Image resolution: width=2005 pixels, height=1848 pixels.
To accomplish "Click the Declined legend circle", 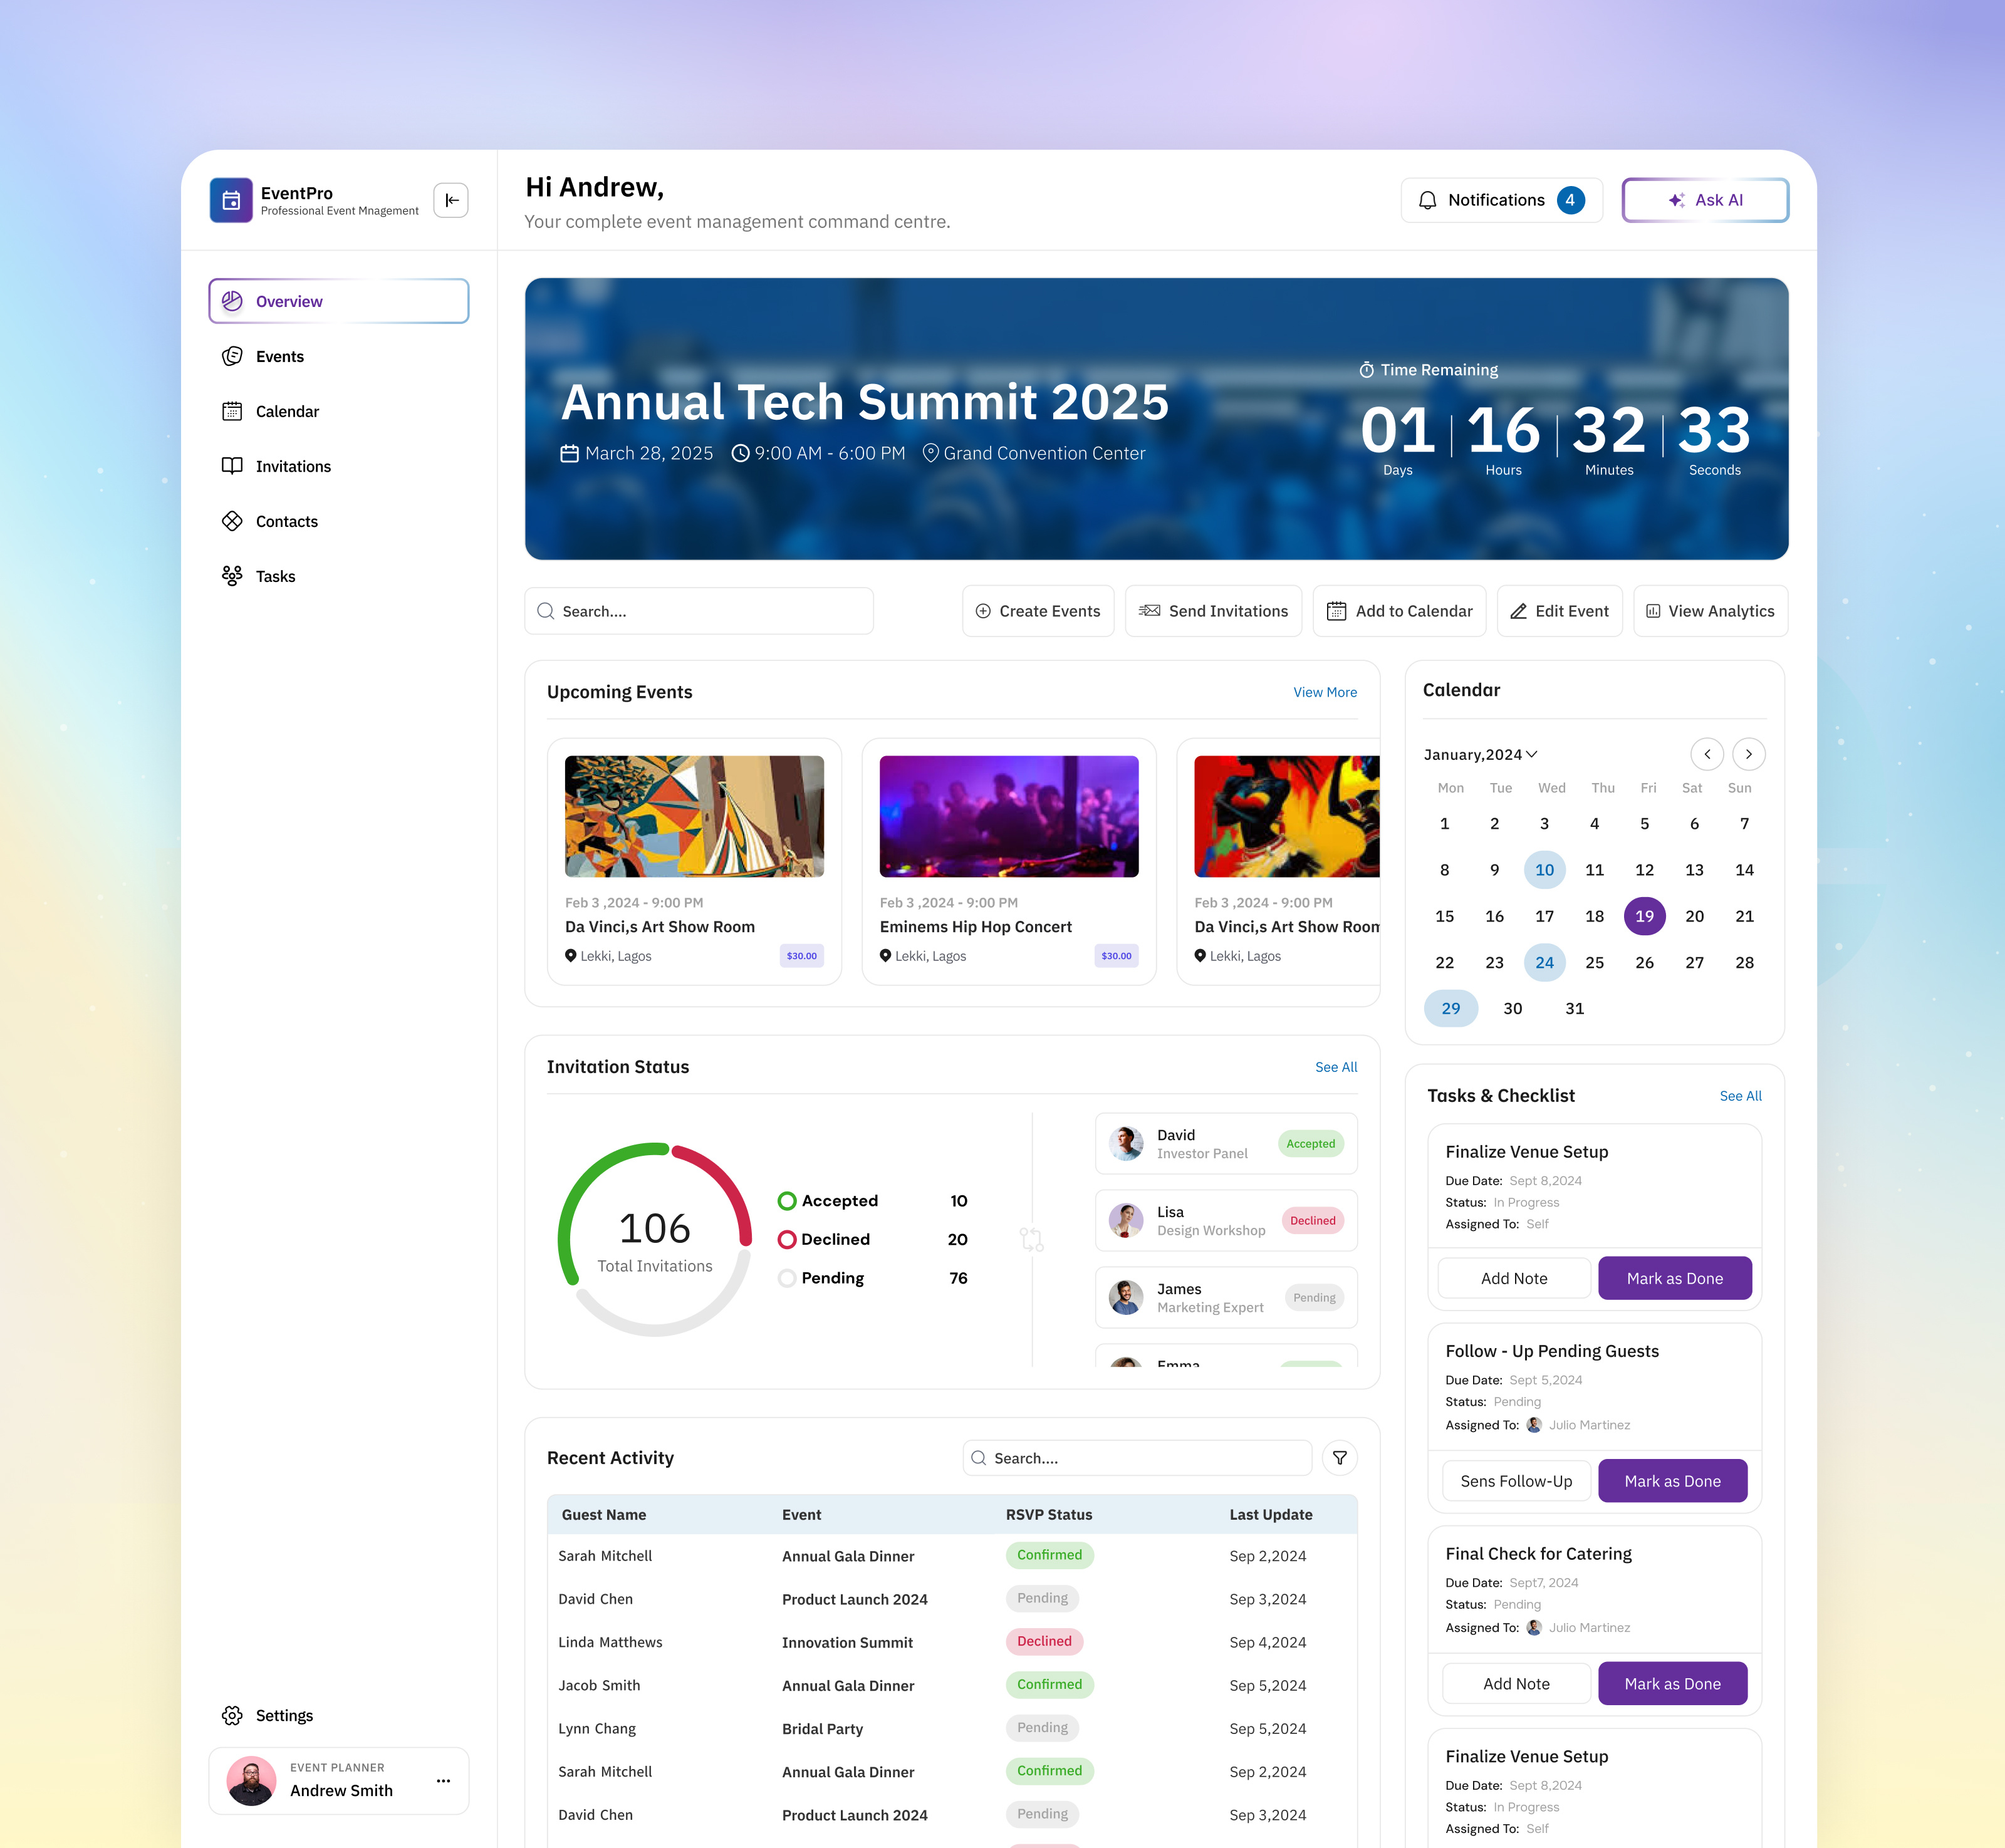I will click(787, 1240).
